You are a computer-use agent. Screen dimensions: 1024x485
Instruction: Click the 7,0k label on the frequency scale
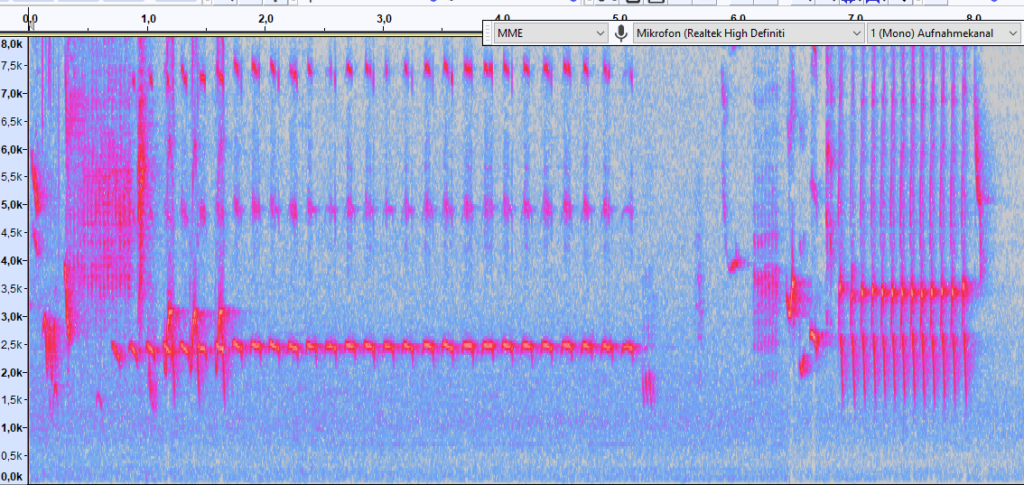point(13,94)
